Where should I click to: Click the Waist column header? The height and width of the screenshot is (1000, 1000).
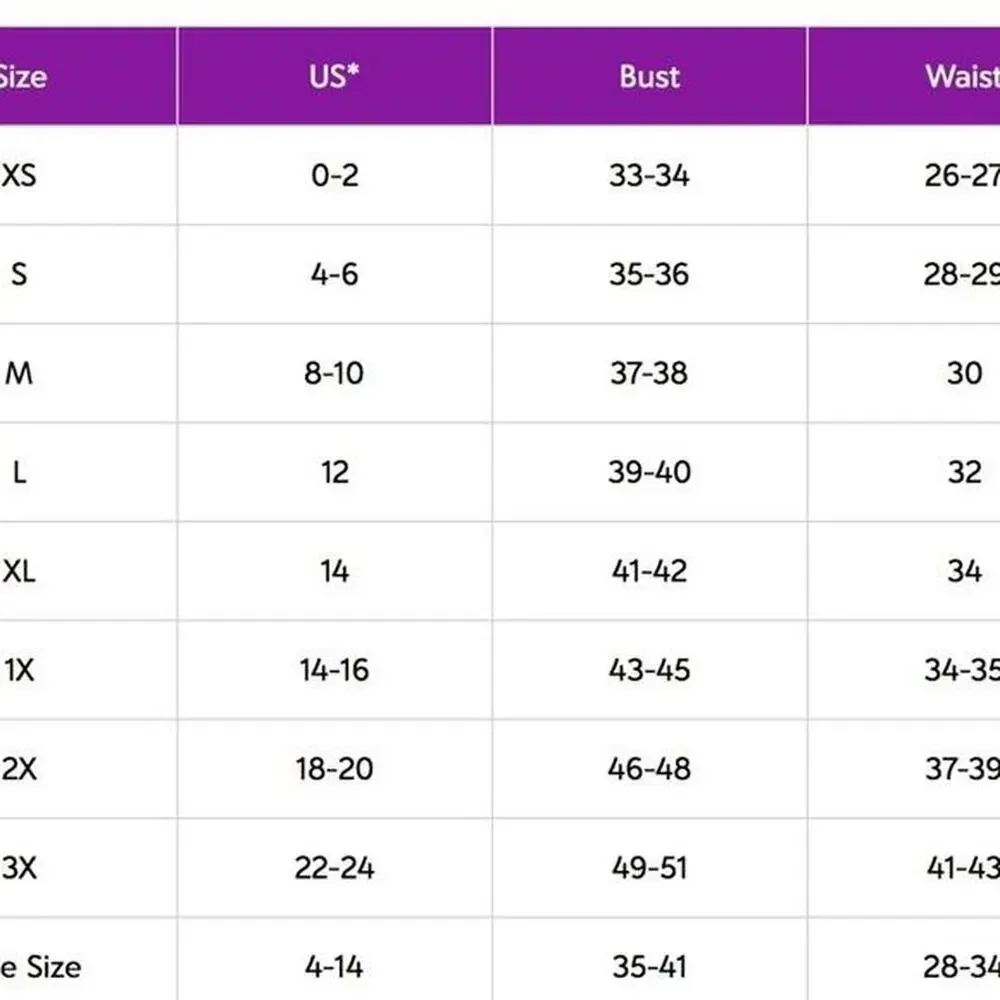tap(961, 77)
